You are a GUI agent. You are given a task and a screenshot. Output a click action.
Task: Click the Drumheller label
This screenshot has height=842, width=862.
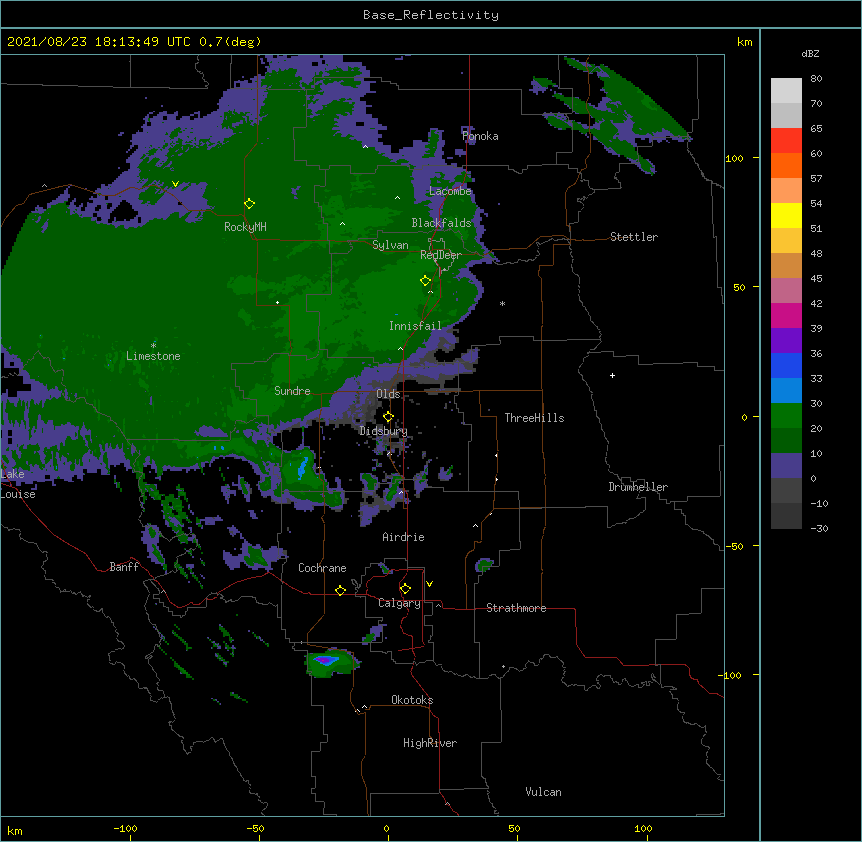click(638, 487)
